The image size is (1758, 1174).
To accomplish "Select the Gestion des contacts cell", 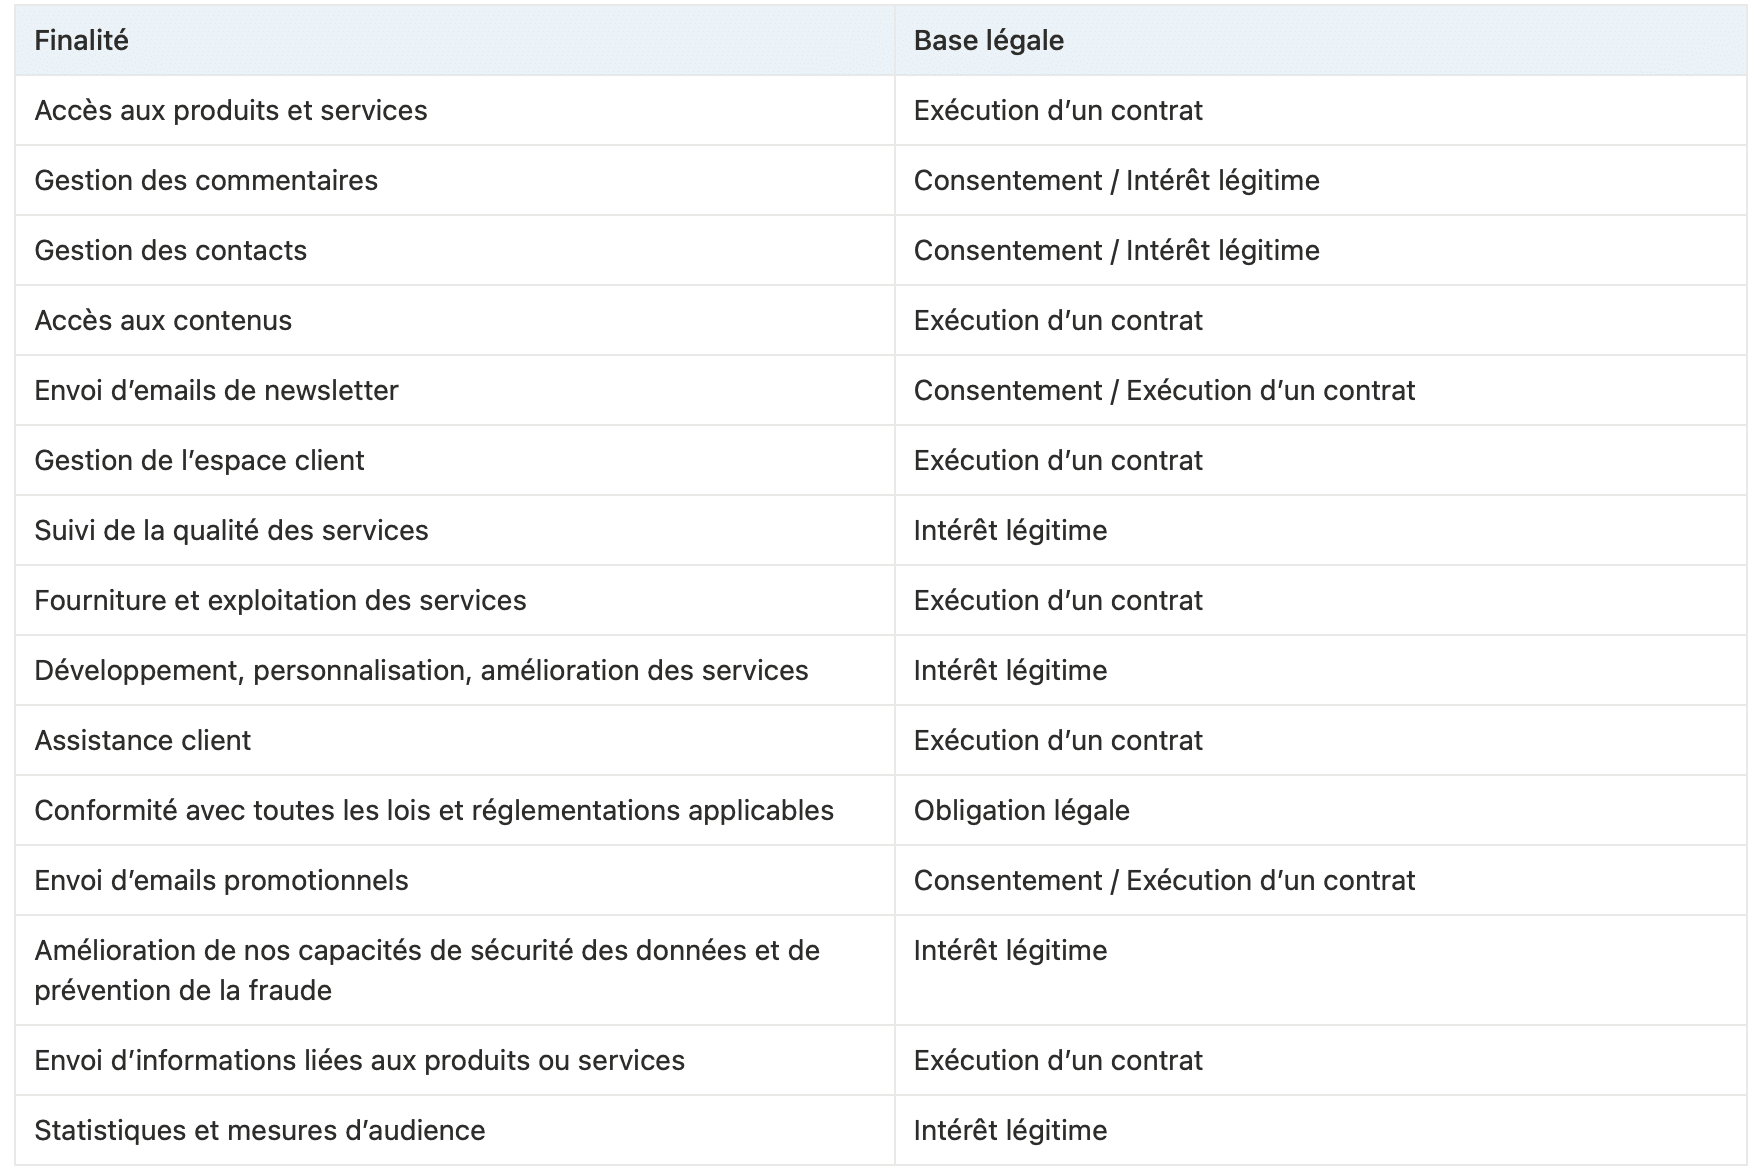I will [x=455, y=250].
